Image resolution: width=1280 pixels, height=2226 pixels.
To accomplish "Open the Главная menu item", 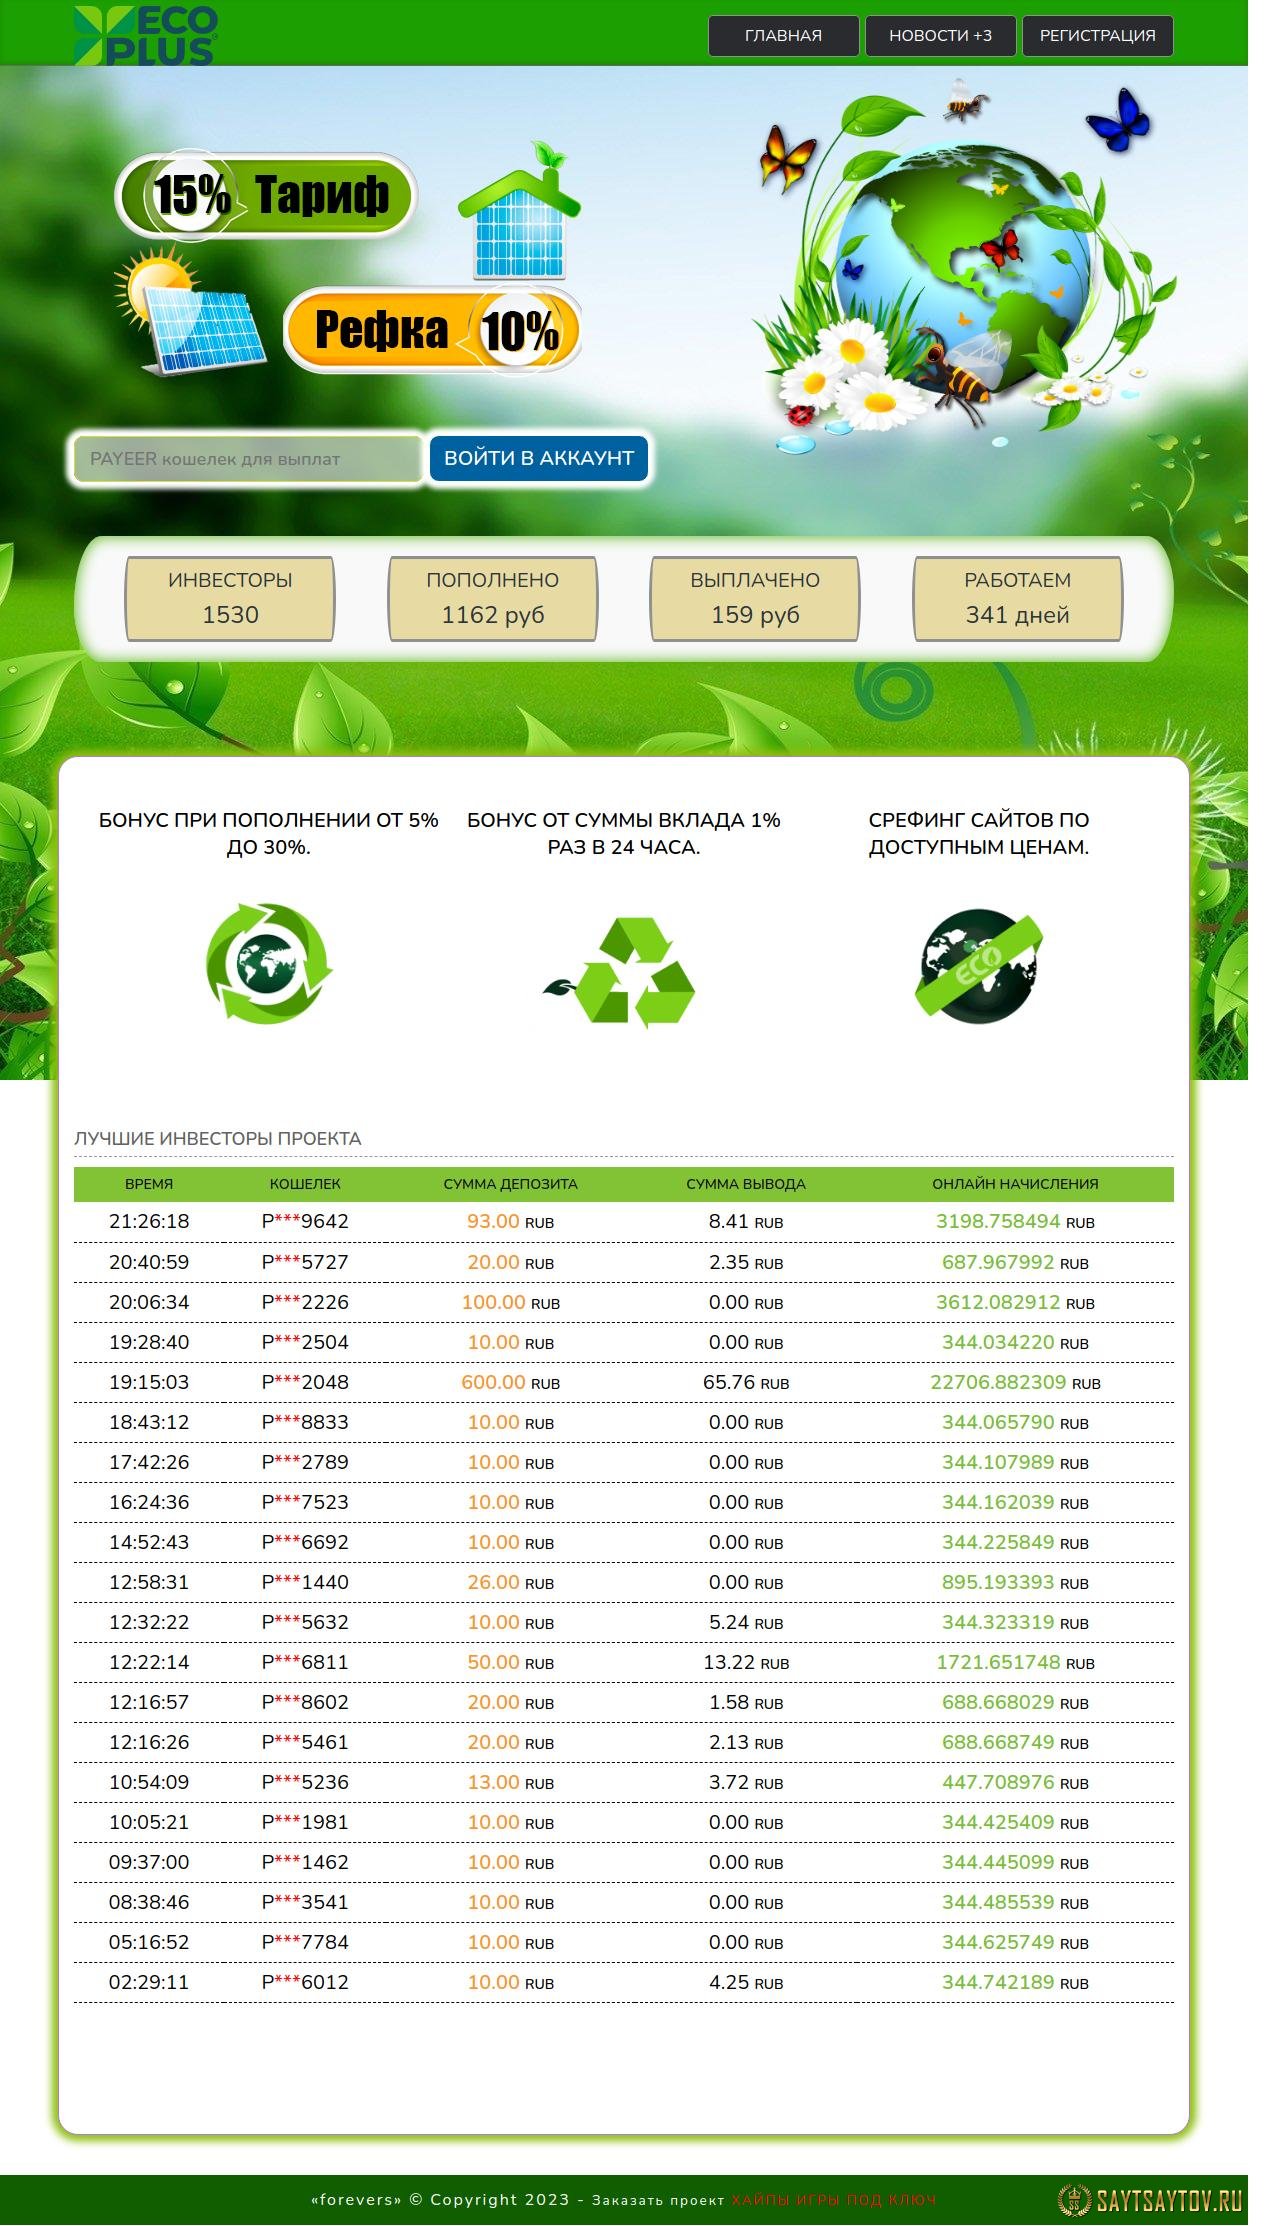I will tap(783, 36).
